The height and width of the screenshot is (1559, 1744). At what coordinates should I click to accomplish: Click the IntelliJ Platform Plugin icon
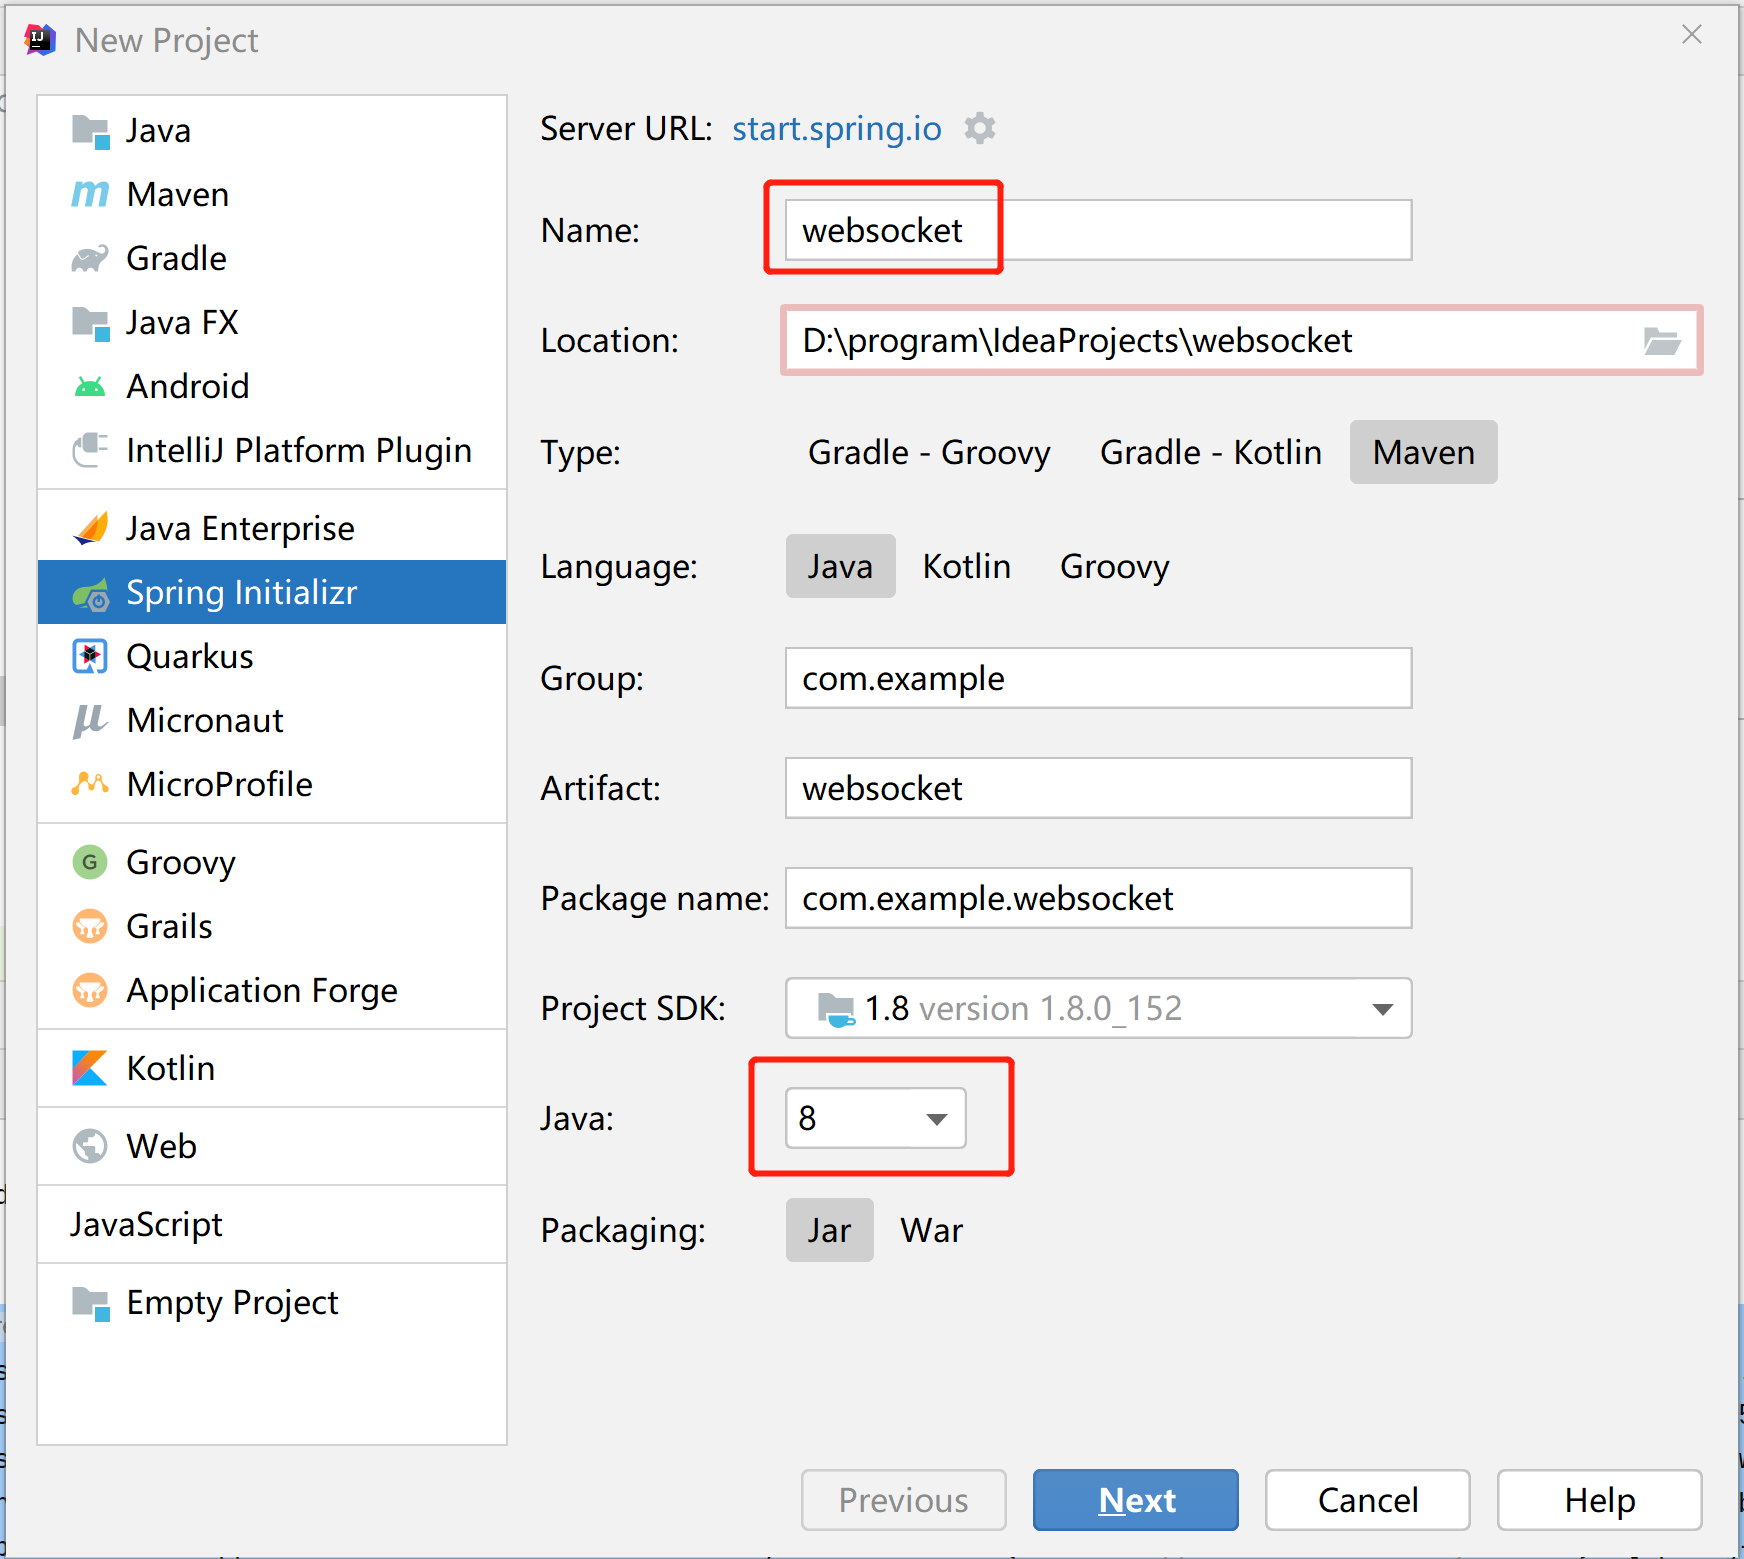(x=90, y=450)
